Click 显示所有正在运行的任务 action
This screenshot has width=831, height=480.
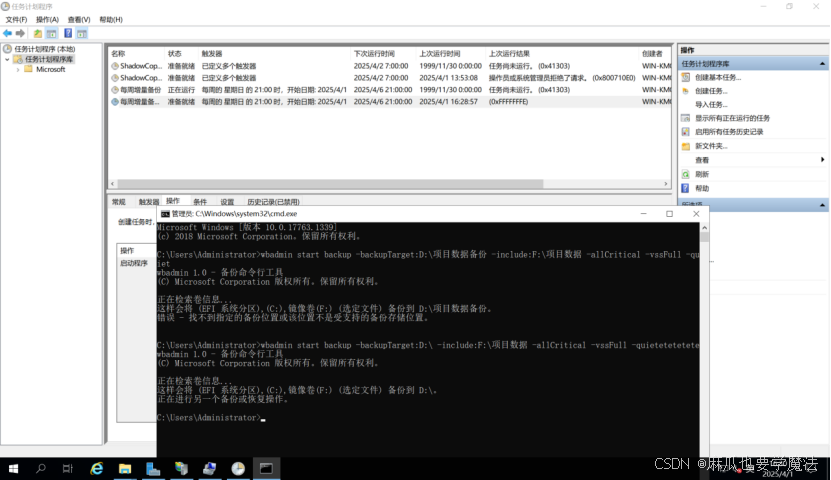732,118
